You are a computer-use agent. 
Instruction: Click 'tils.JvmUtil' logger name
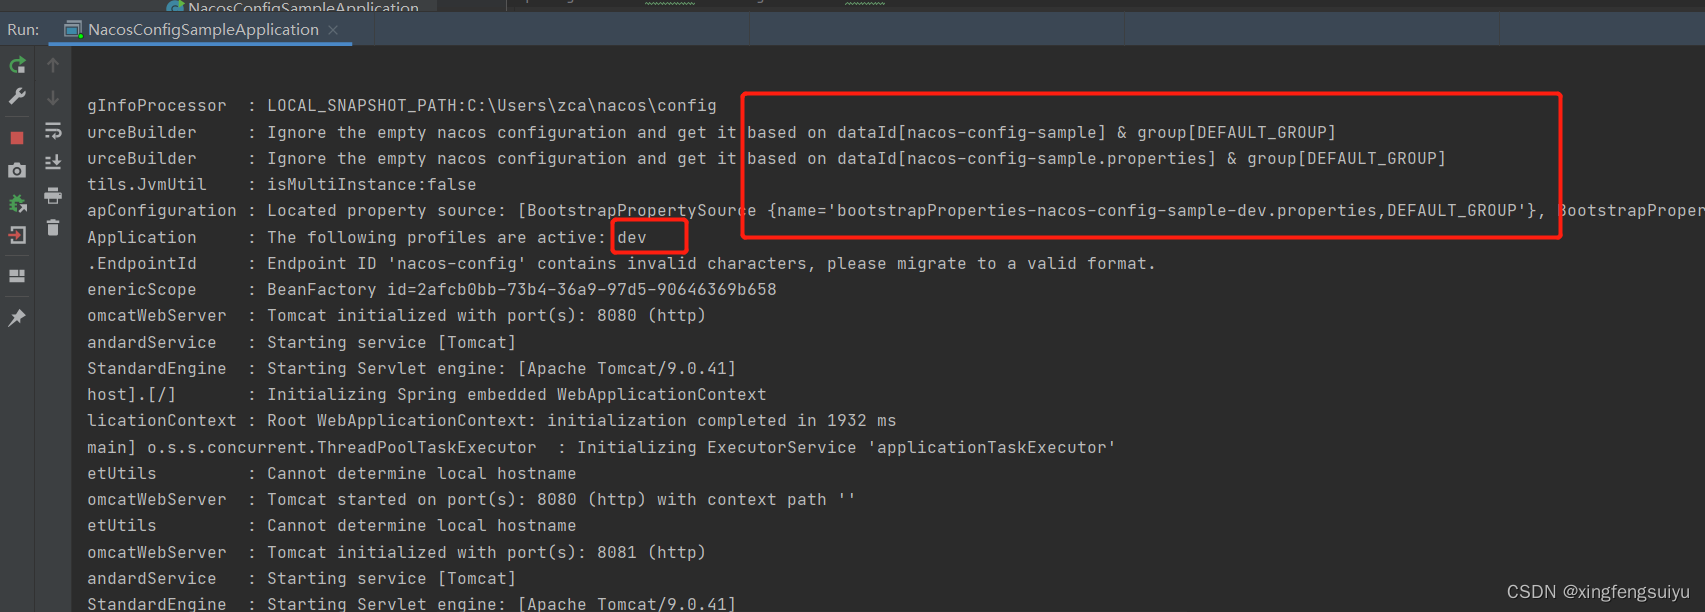147,185
